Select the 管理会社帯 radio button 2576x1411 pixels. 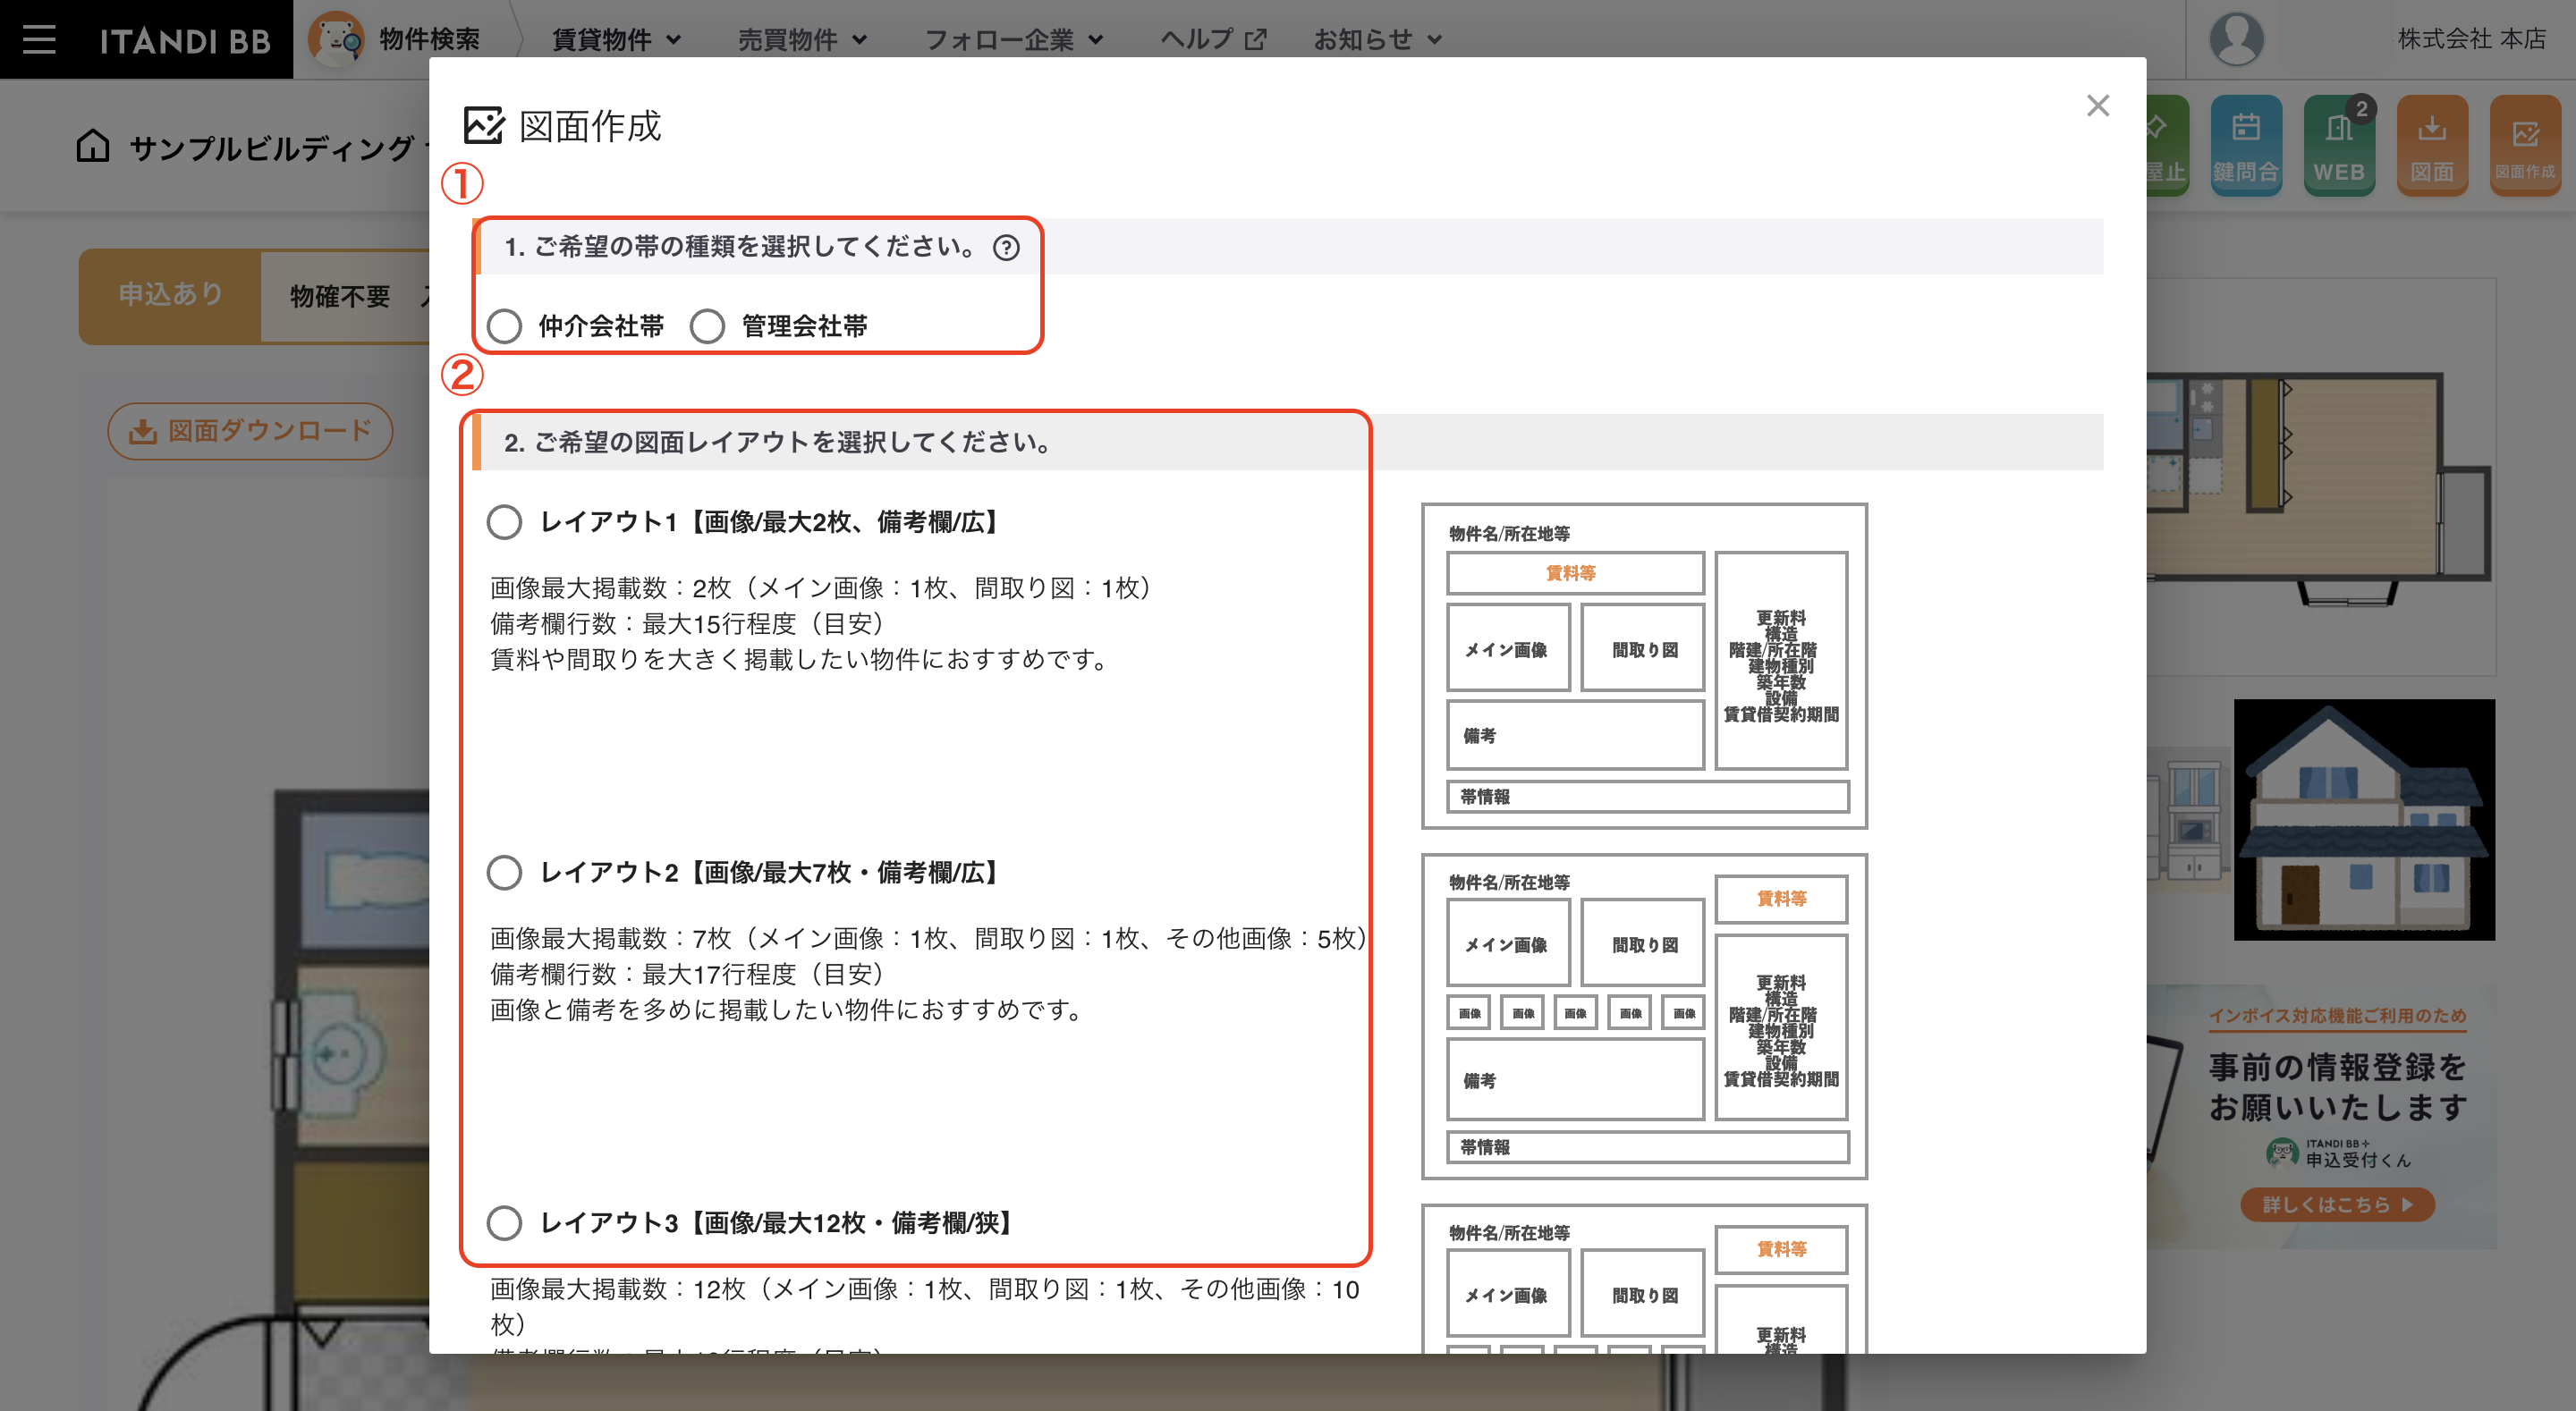(x=707, y=326)
